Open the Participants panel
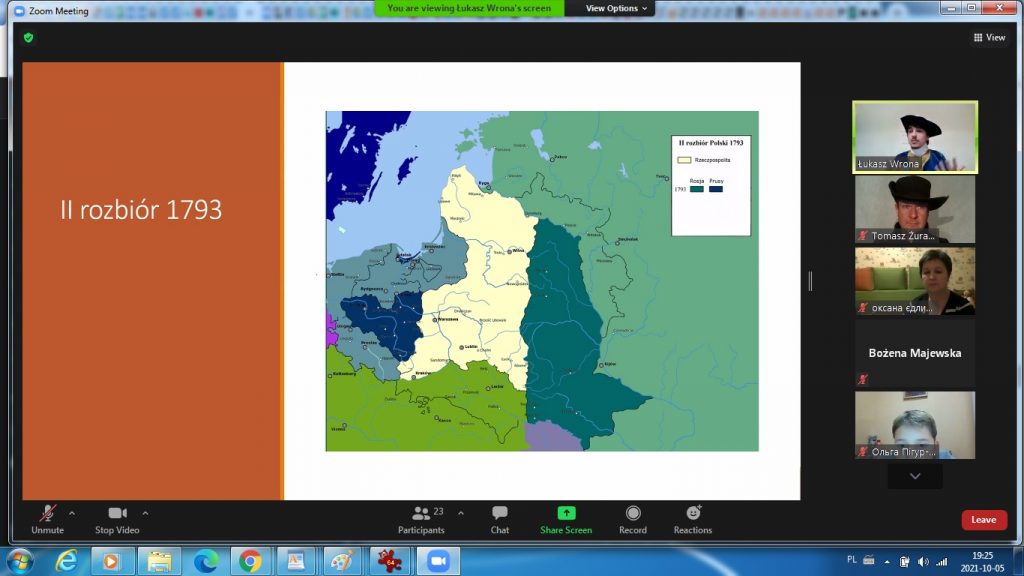The width and height of the screenshot is (1024, 576). tap(421, 514)
